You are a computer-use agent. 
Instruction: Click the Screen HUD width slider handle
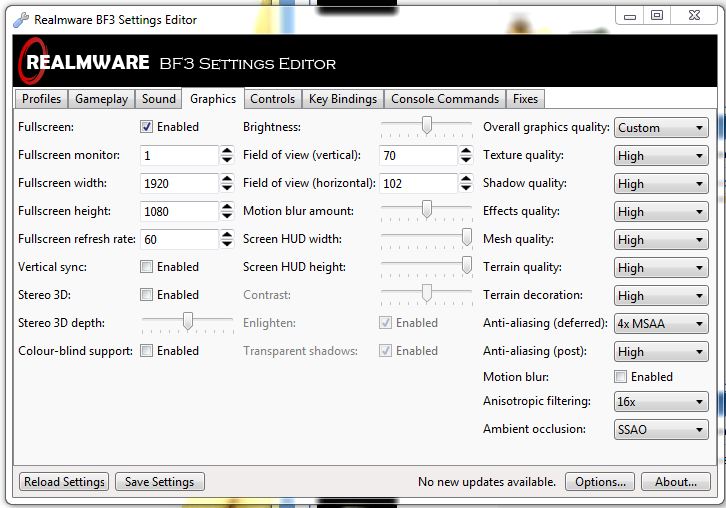click(467, 237)
